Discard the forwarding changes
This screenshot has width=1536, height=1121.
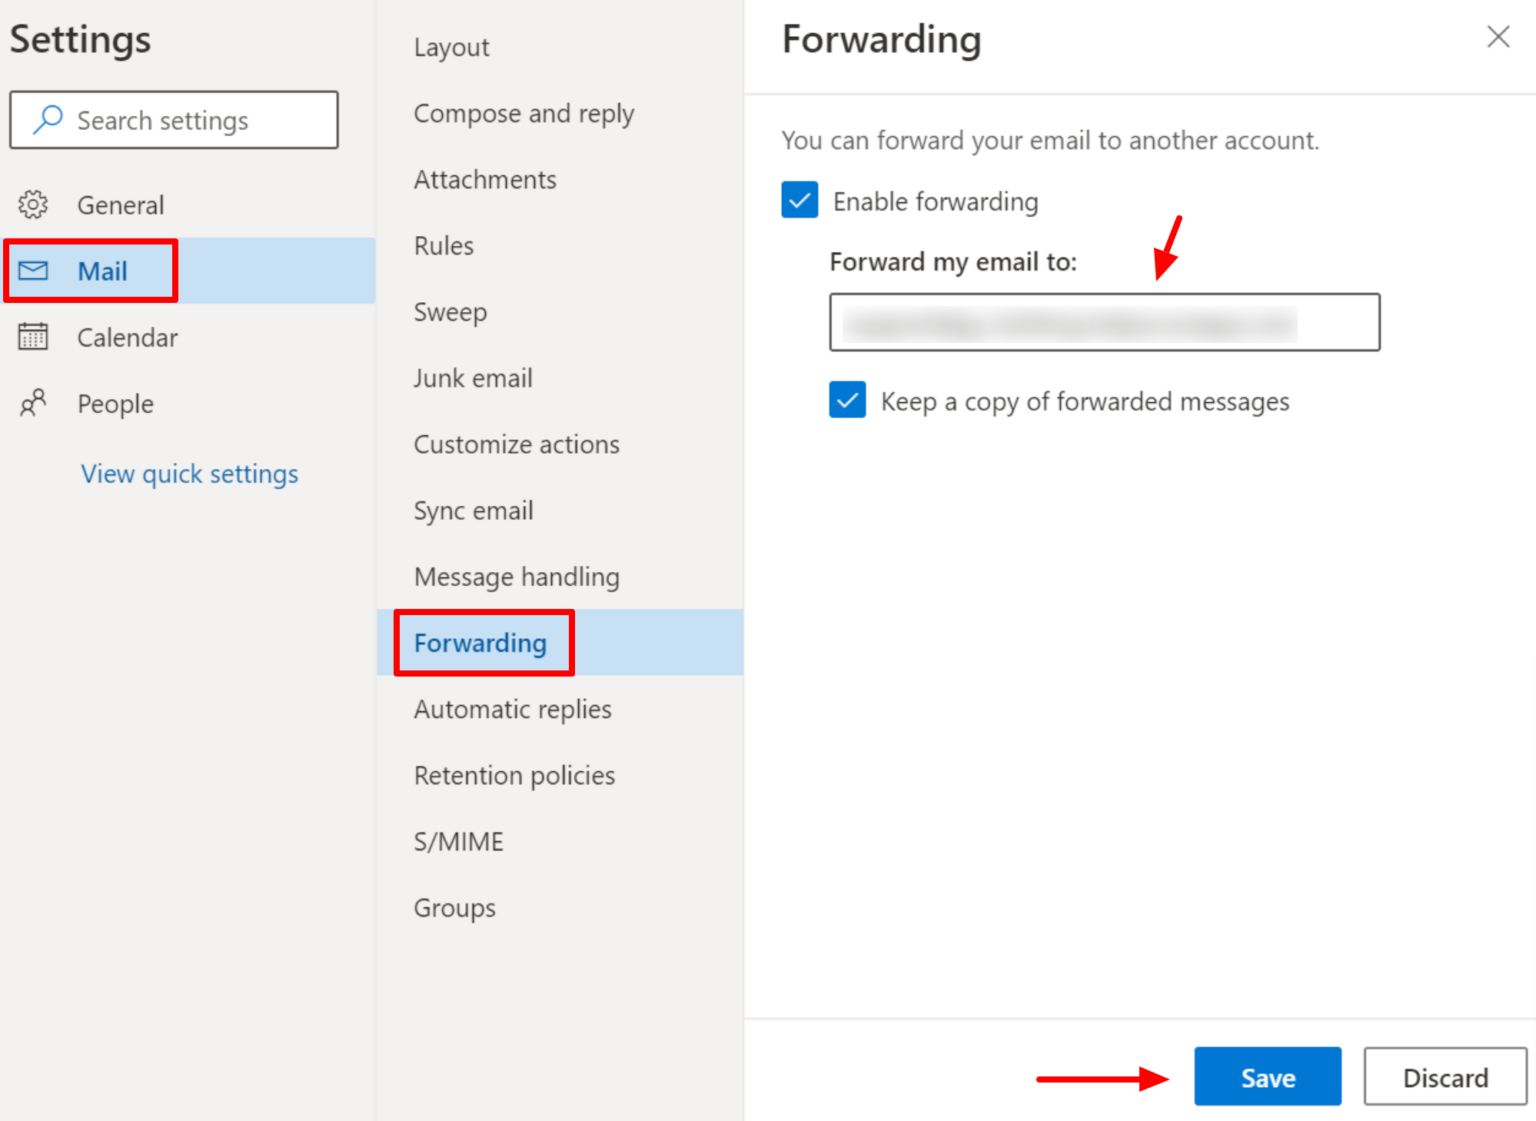coord(1445,1077)
